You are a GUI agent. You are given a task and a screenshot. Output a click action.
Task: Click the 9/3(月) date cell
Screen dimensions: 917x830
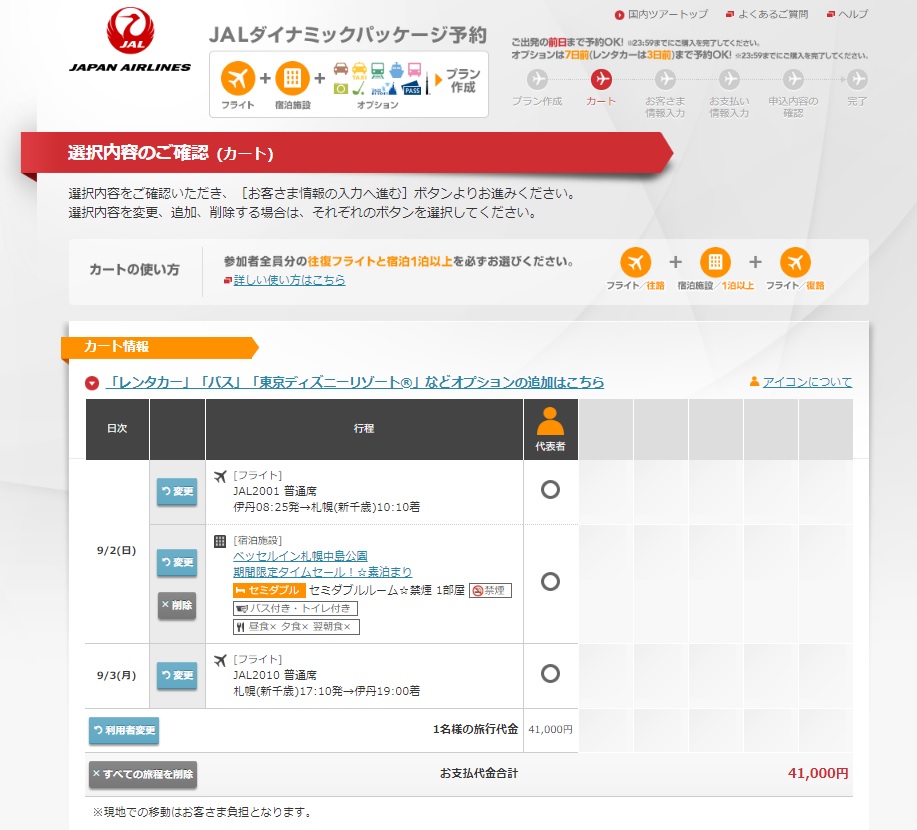coord(116,676)
